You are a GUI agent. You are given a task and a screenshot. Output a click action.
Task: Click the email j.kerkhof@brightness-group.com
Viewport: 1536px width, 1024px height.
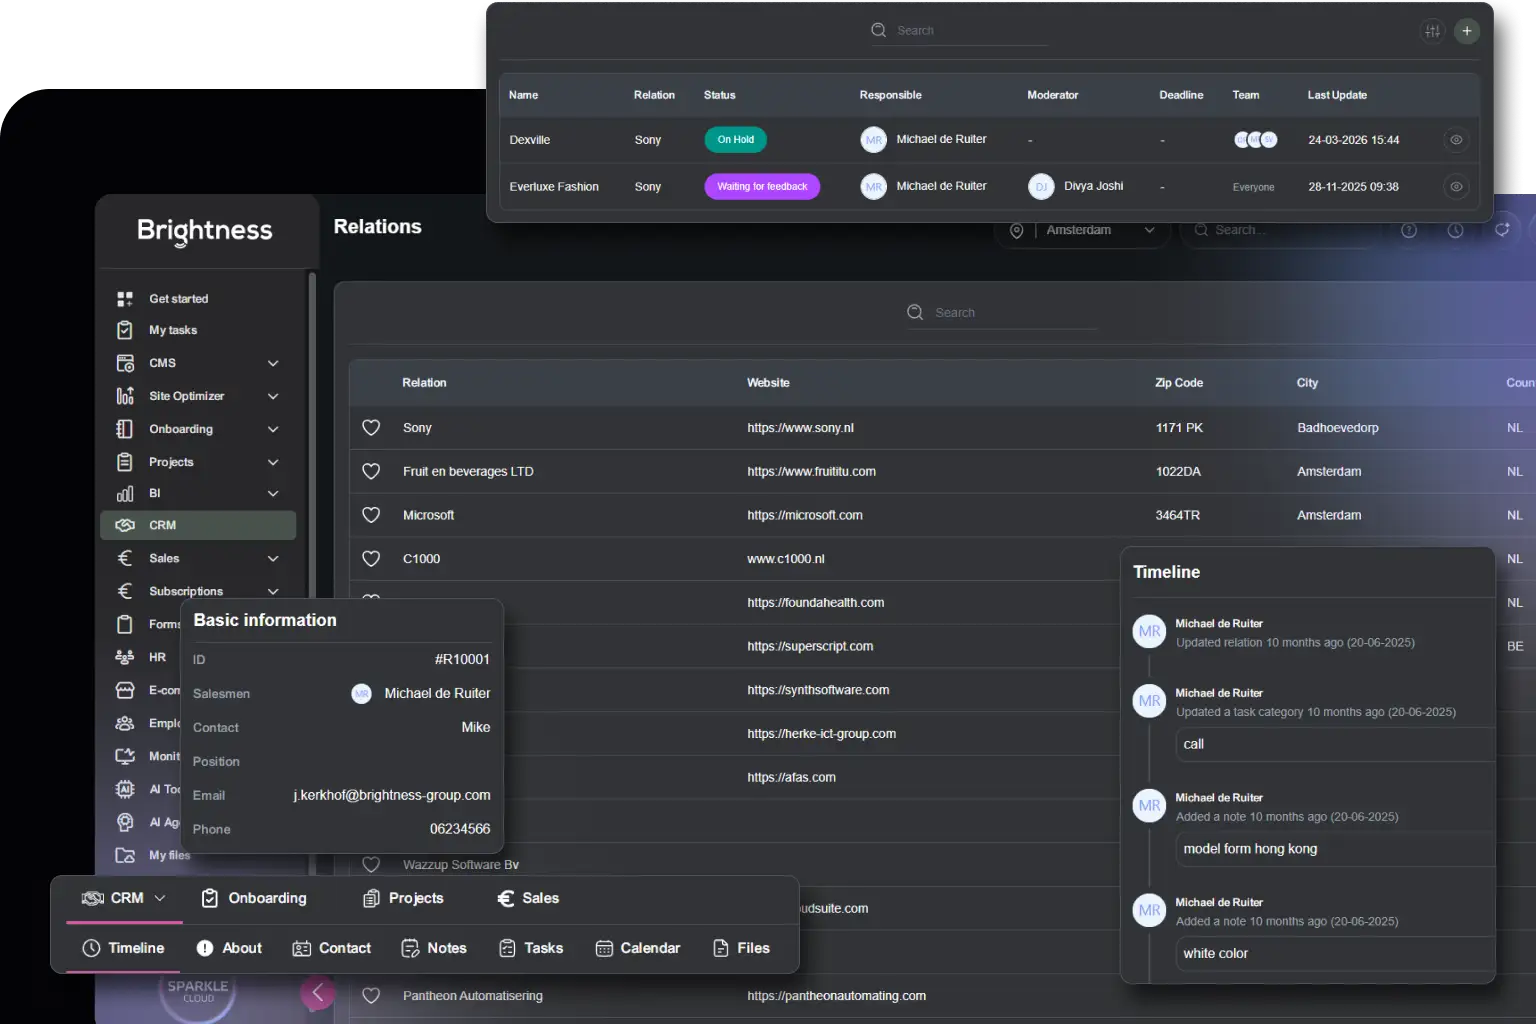(x=392, y=795)
